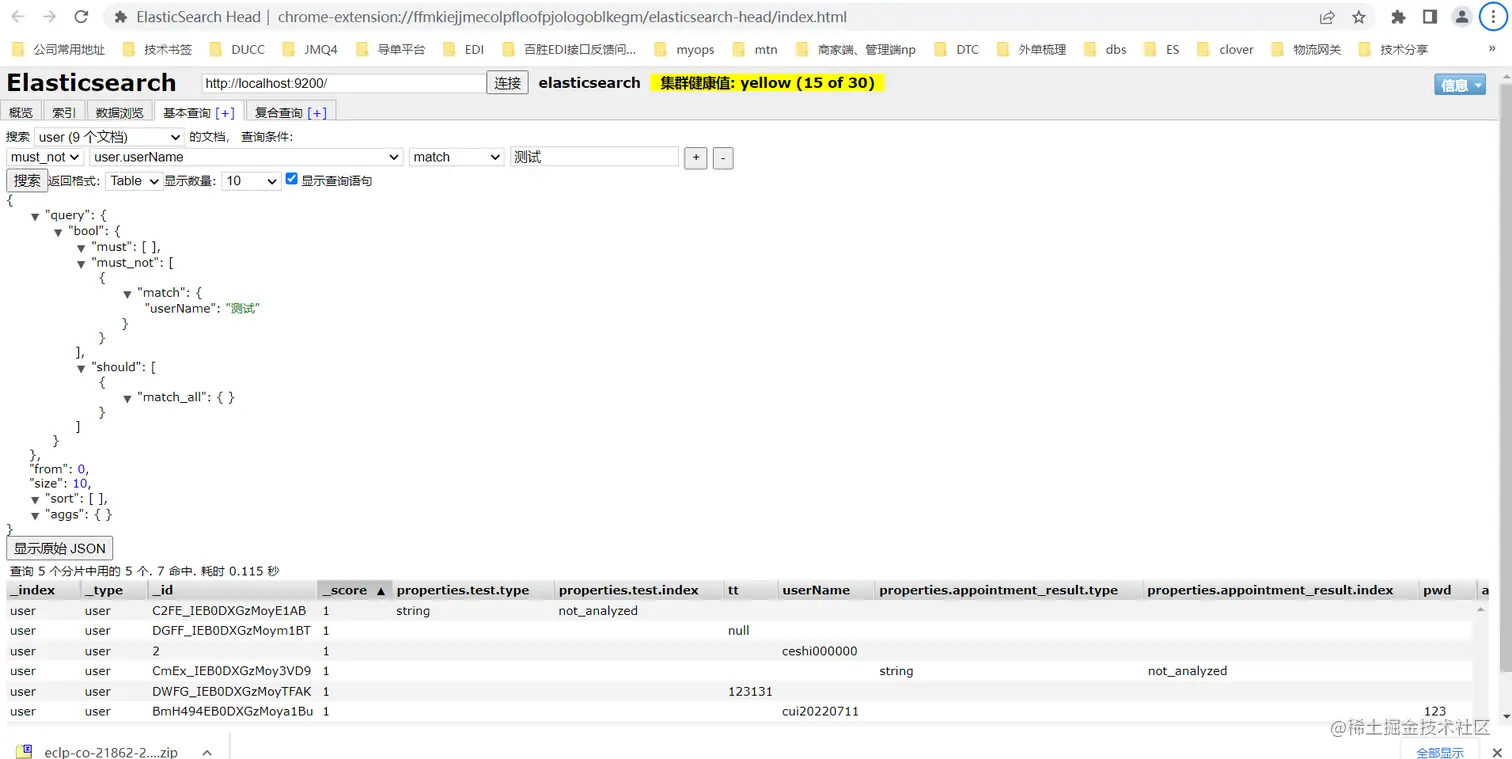Image resolution: width=1512 pixels, height=759 pixels.
Task: Open the mtn bookmark folder
Action: tap(755, 49)
